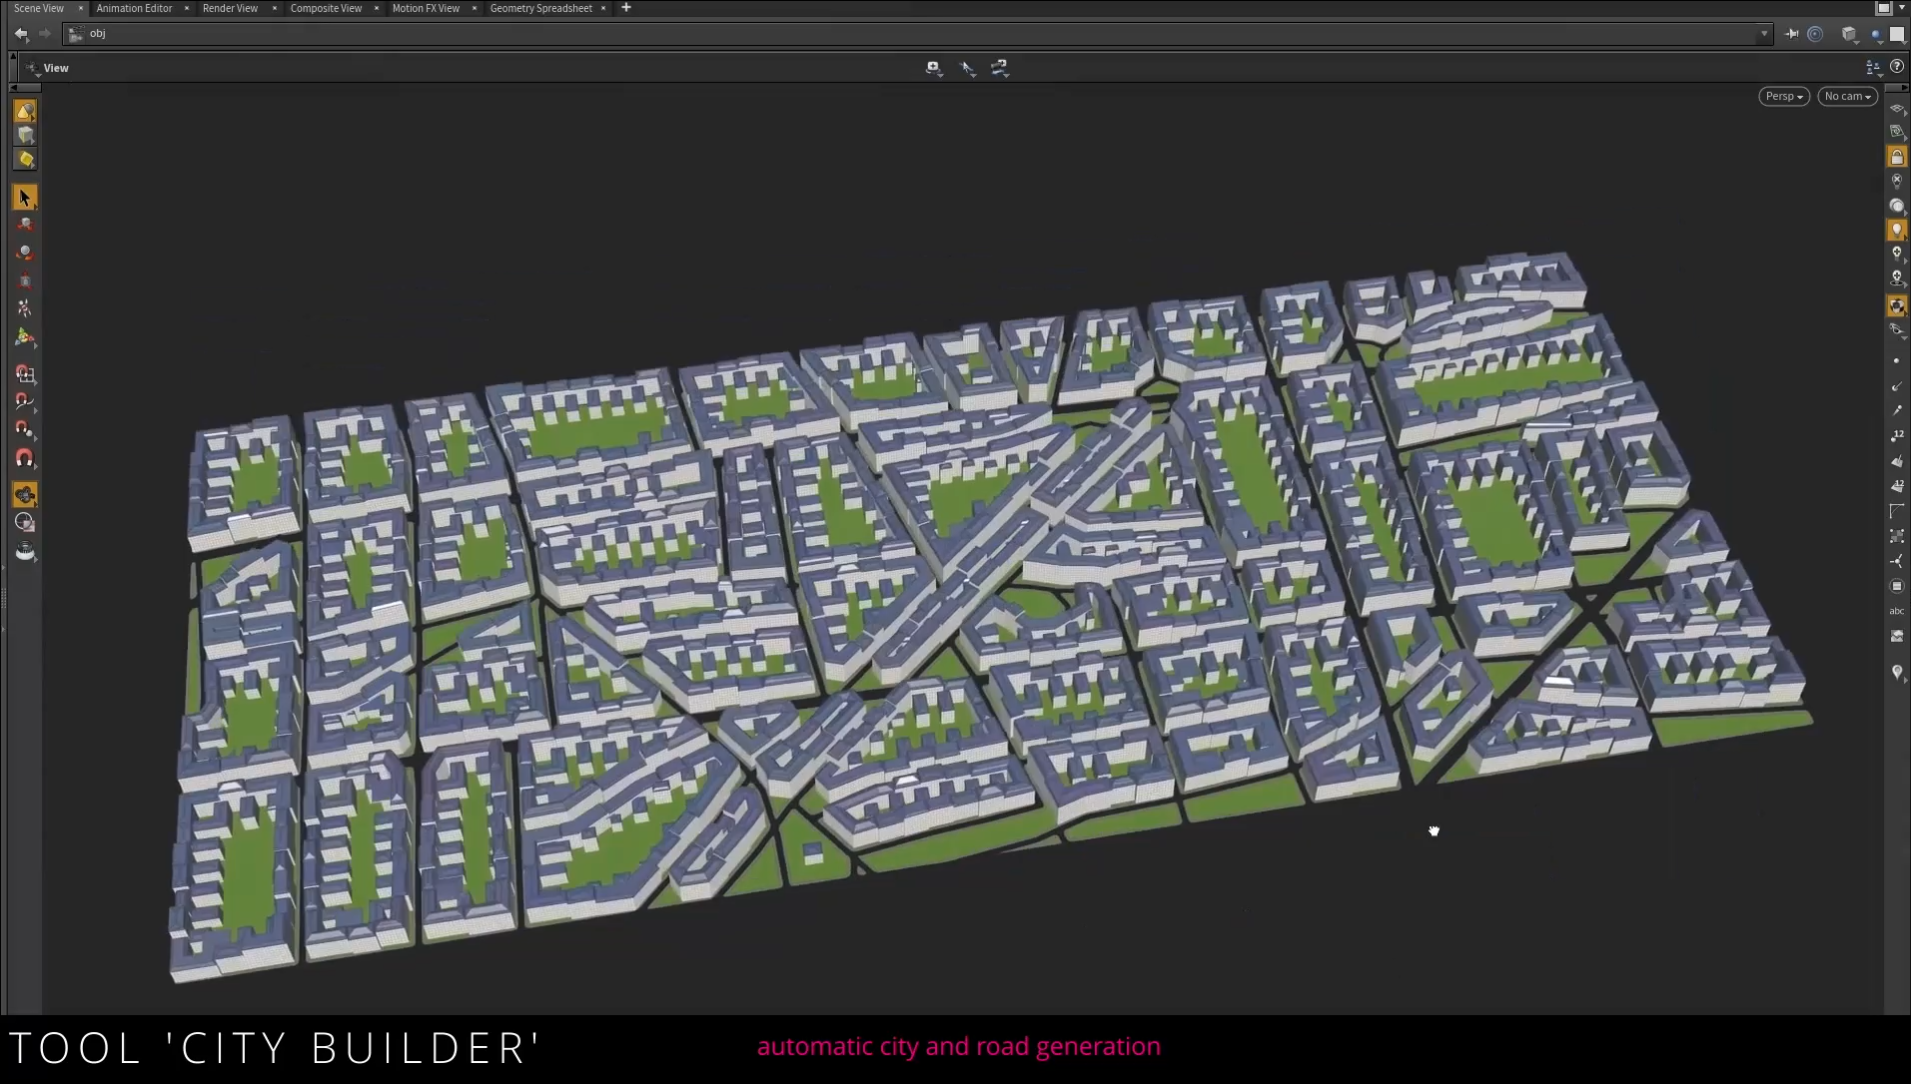Viewport: 1911px width, 1084px height.
Task: Click the high quality lighting with shadows icon
Action: 1897,278
